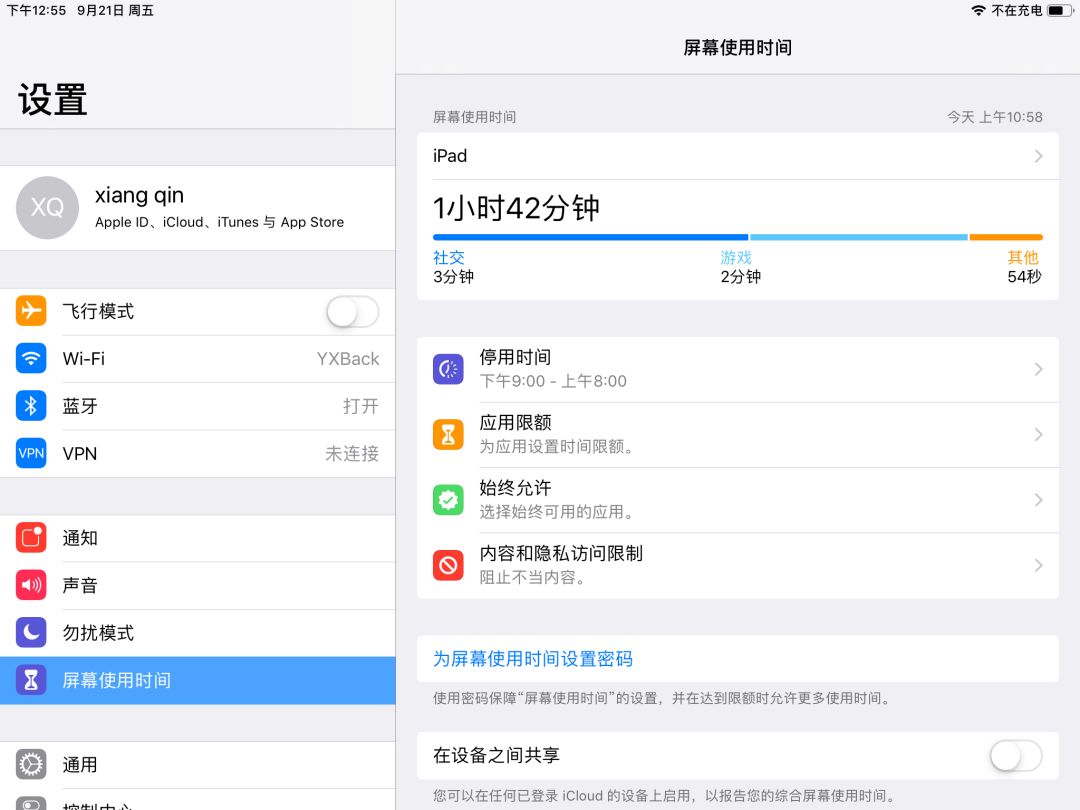This screenshot has height=810, width=1080.
Task: Click the red 通知 notifications icon
Action: coord(31,538)
